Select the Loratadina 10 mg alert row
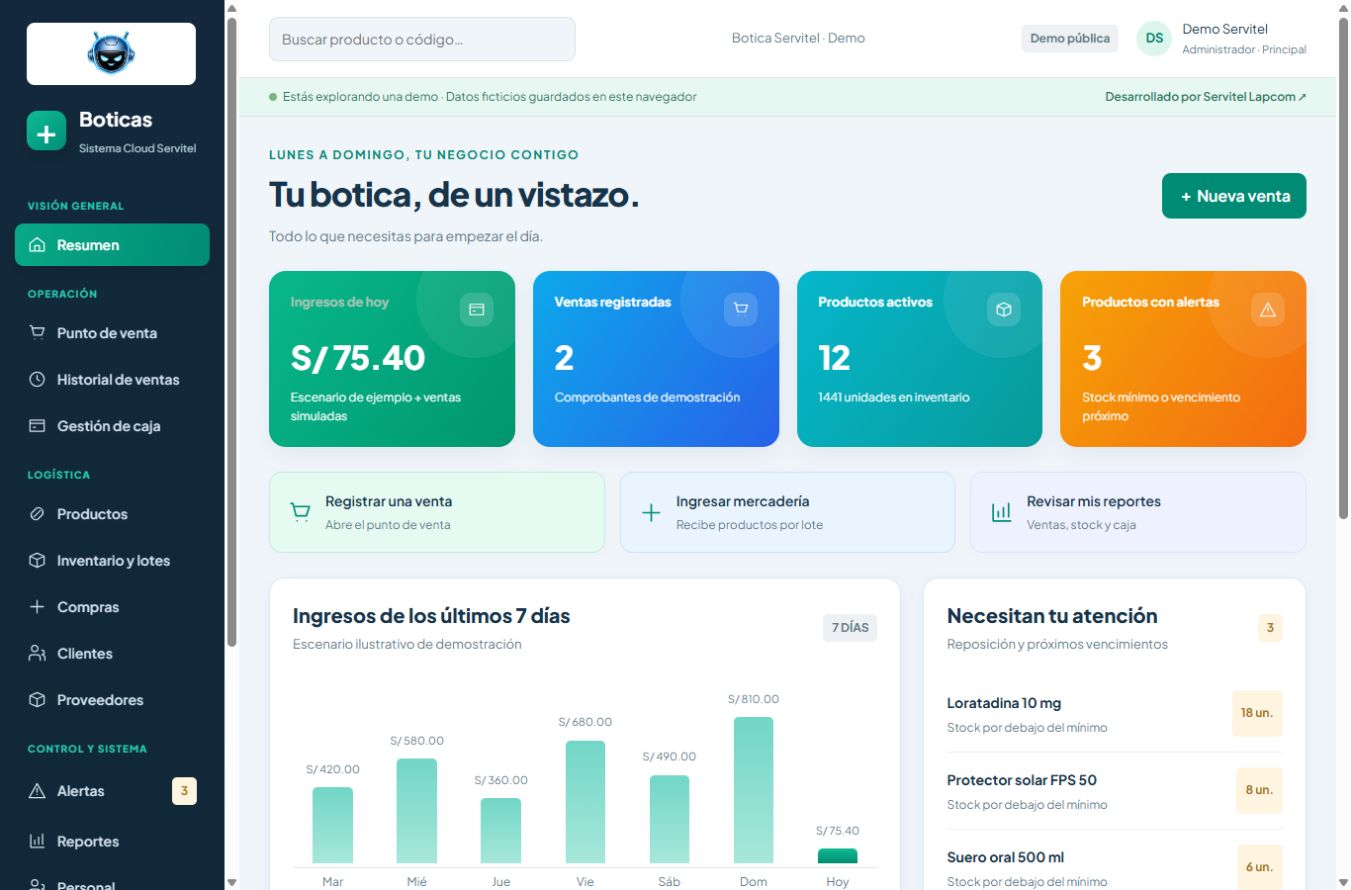1351x890 pixels. (x=1115, y=714)
